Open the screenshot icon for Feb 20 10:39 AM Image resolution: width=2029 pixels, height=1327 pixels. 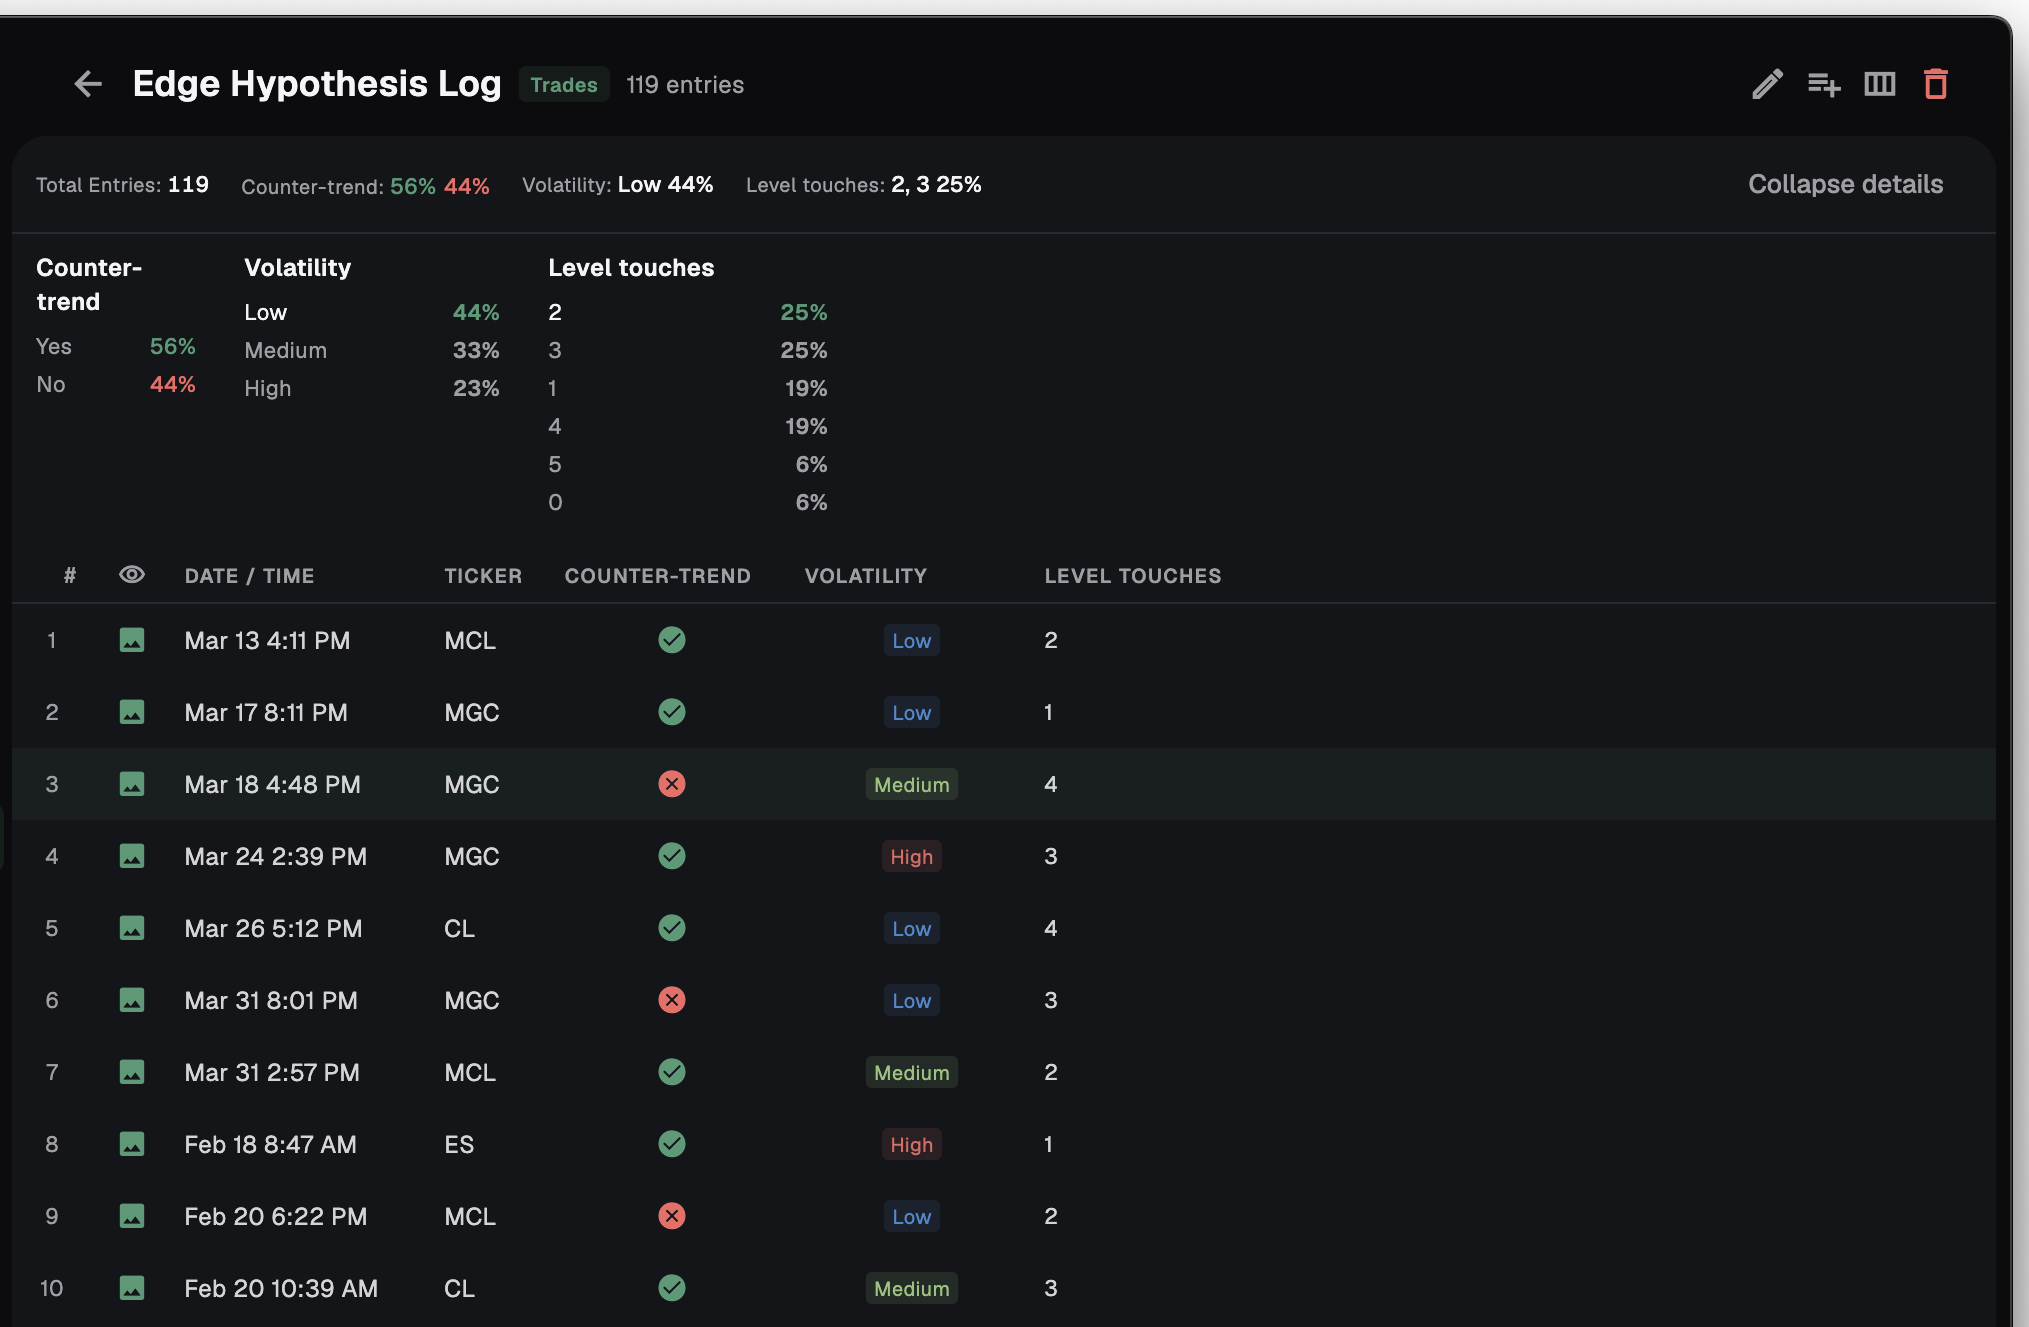pos(132,1288)
